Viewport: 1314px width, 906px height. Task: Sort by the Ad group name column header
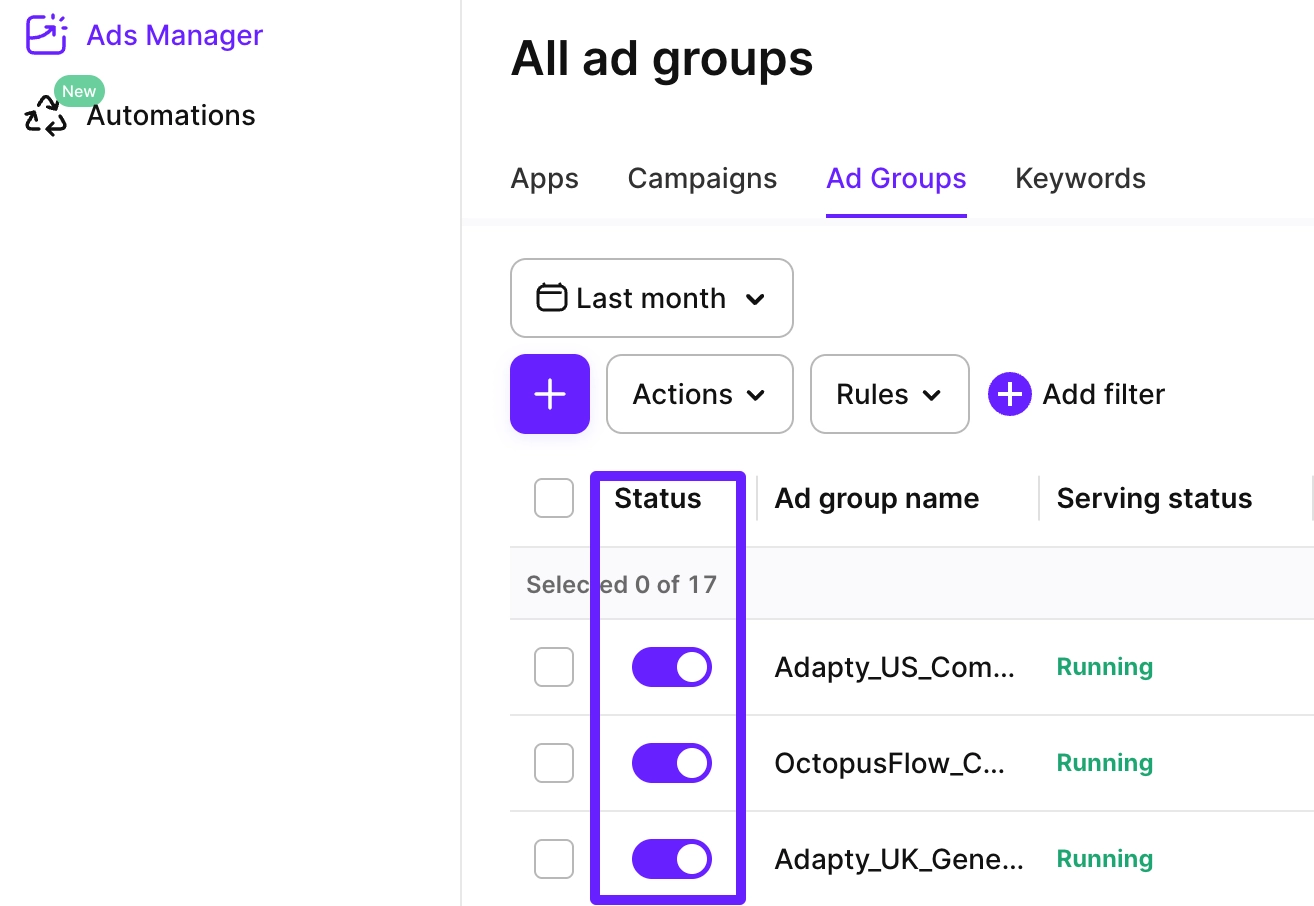coord(877,498)
